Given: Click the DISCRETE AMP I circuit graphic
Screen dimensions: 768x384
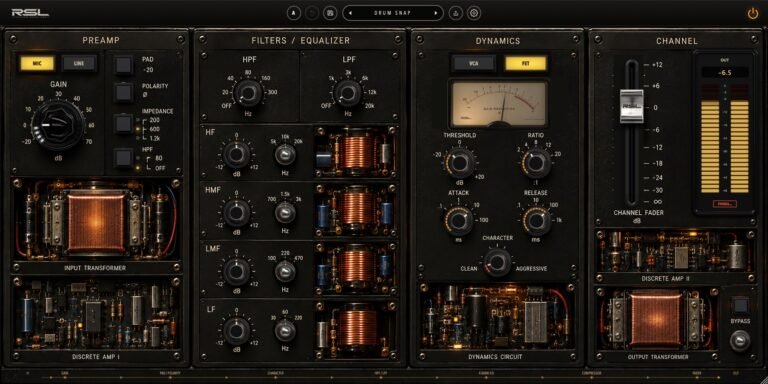Looking at the screenshot, I should pos(96,313).
